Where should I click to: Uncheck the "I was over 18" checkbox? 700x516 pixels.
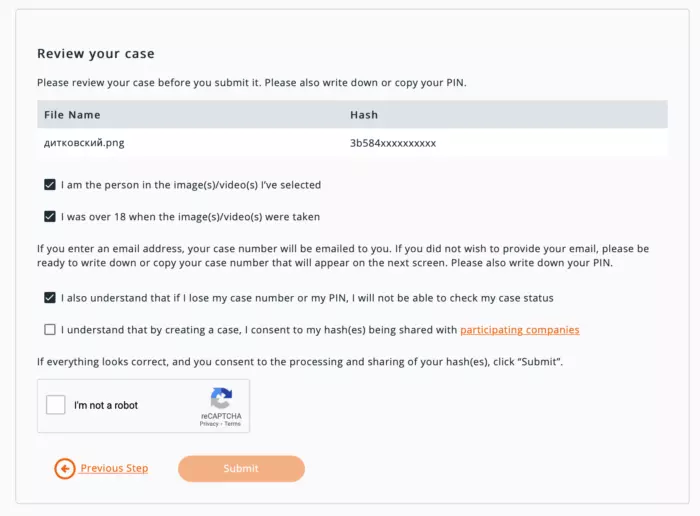tap(50, 216)
